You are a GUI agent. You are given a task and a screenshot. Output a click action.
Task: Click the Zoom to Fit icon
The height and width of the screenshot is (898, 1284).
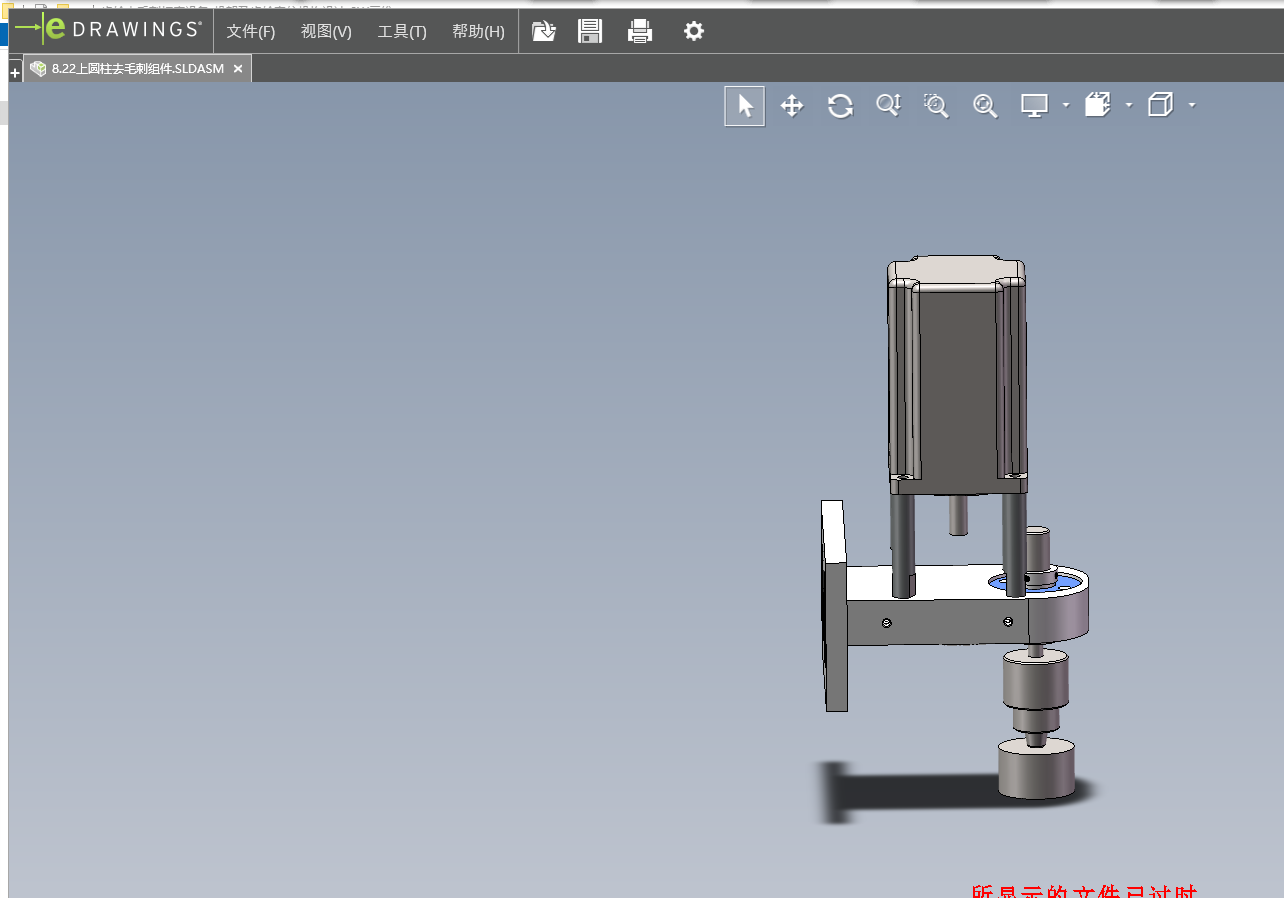[x=985, y=106]
